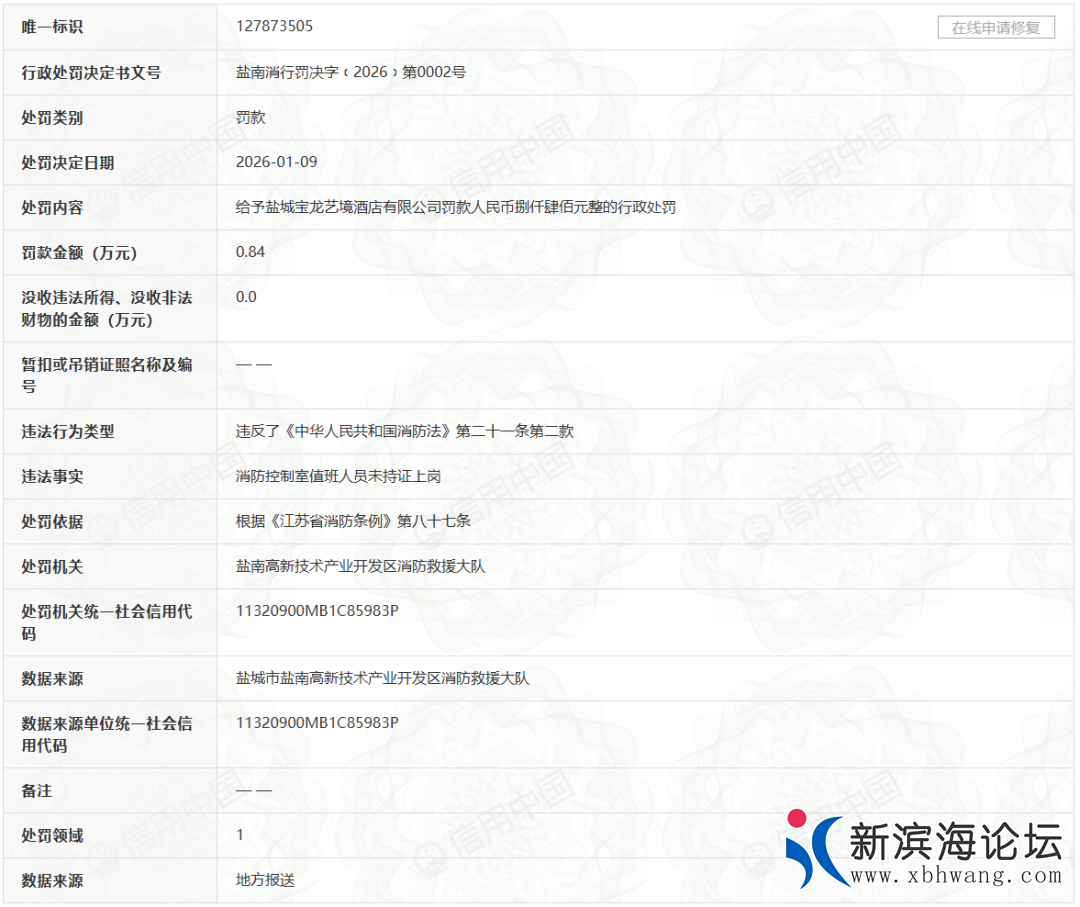Image resolution: width=1080 pixels, height=907 pixels.
Task: Click the penalty type value 罚款
Action: coord(250,117)
